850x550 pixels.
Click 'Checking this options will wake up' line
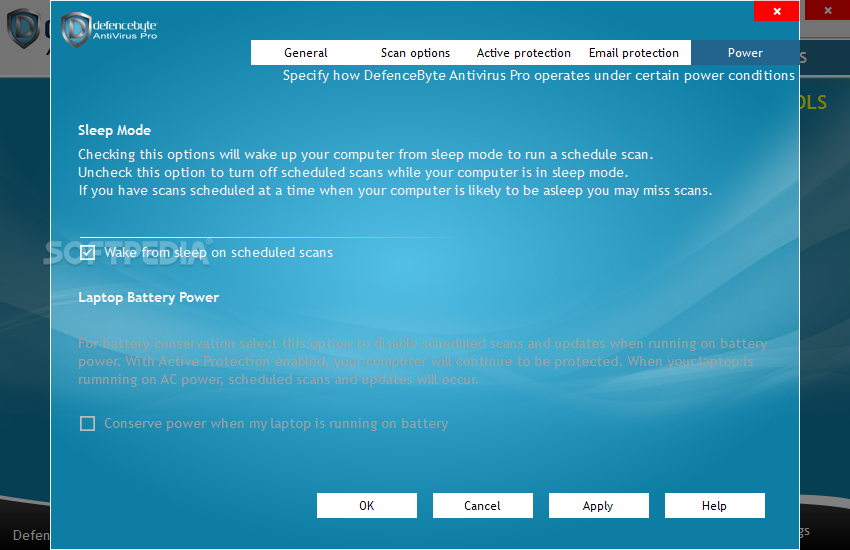(x=365, y=154)
